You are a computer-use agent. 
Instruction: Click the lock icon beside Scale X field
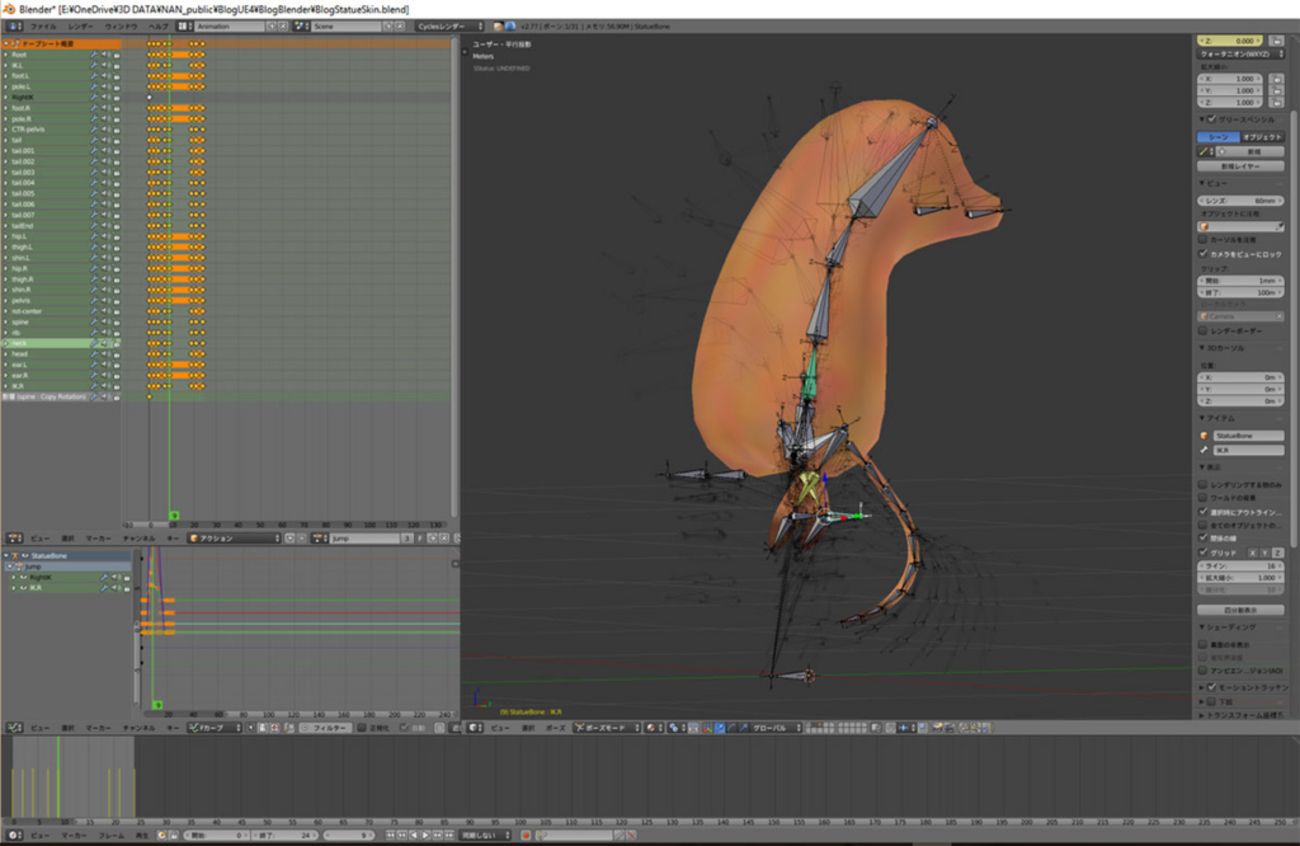pos(1277,78)
